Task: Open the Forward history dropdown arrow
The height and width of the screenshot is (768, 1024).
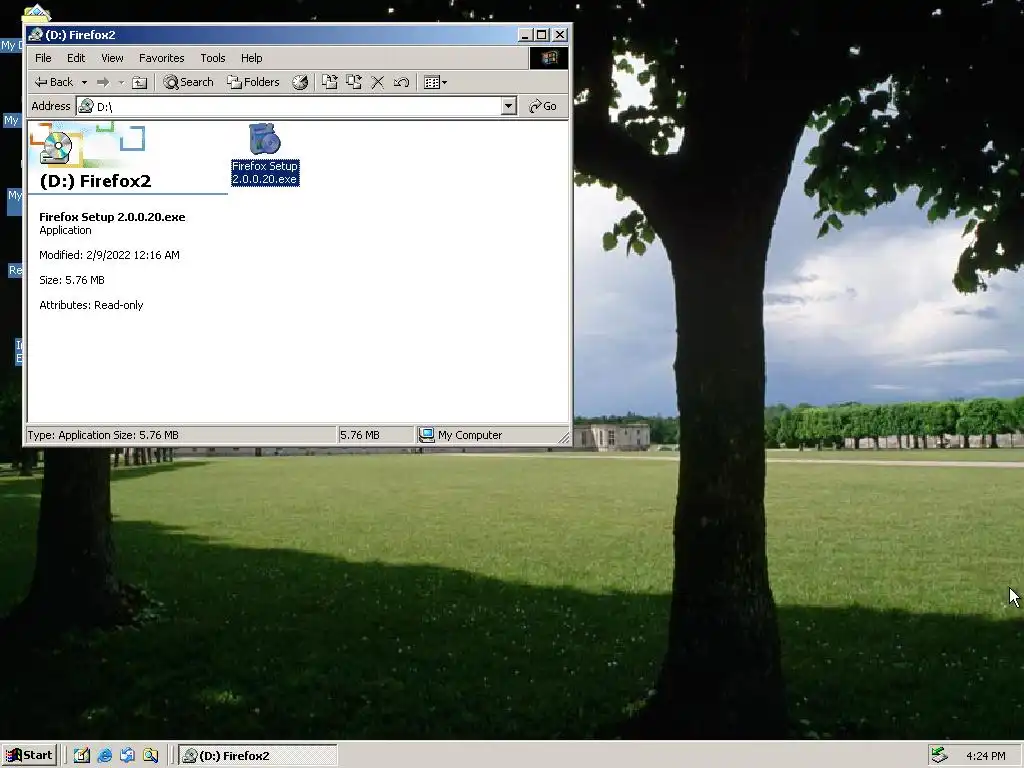Action: tap(121, 82)
